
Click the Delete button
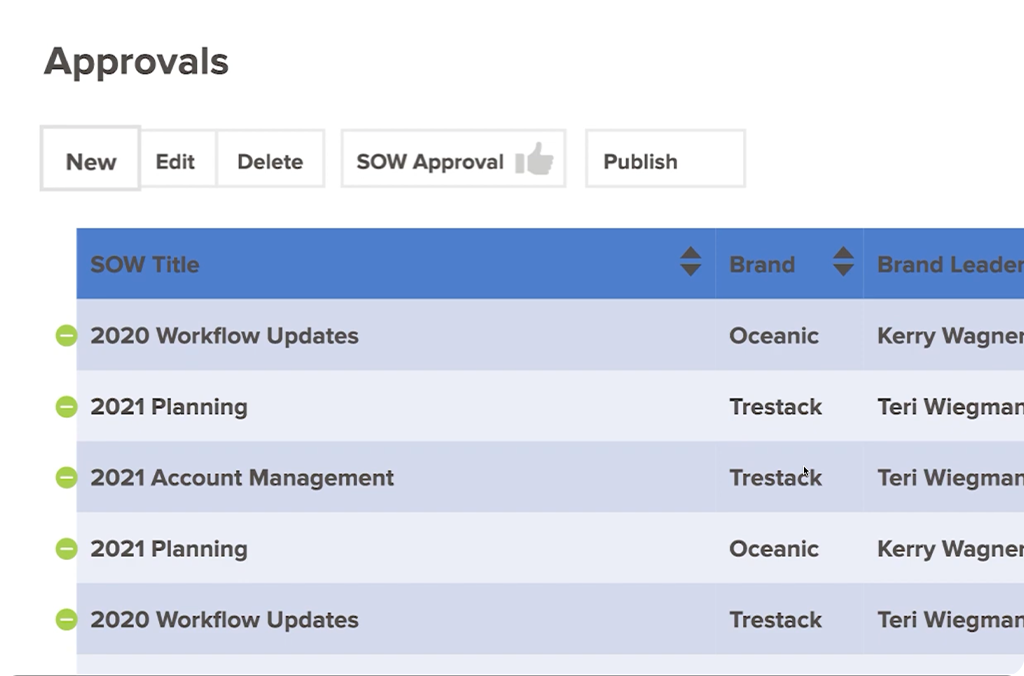tap(270, 159)
